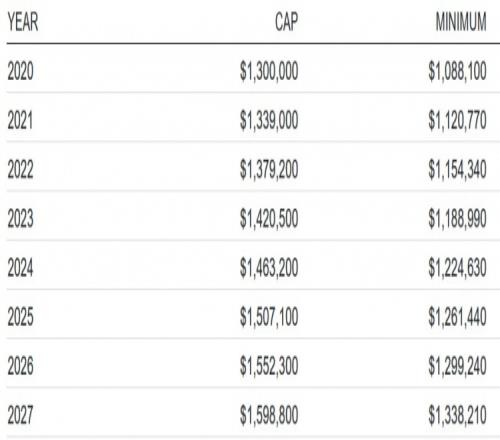Select the $1,300,000 cap value

269,71
